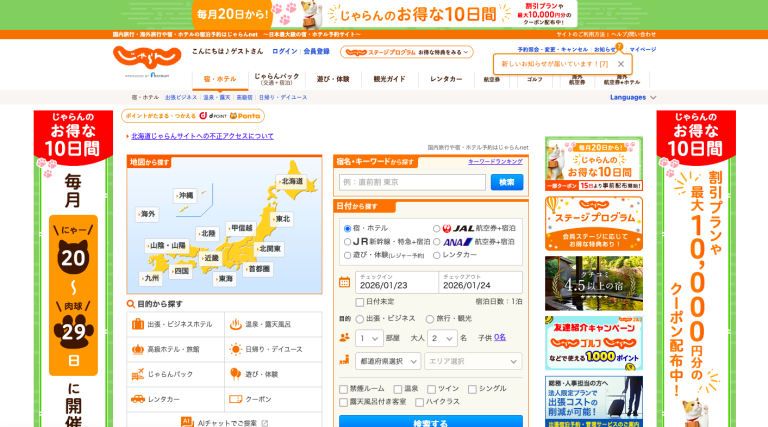
Task: Select 首都圏 on the map
Action: click(259, 269)
